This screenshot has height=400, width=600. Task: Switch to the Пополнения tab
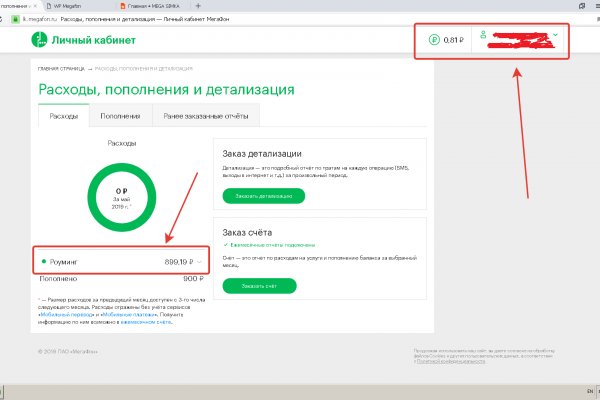(x=119, y=117)
